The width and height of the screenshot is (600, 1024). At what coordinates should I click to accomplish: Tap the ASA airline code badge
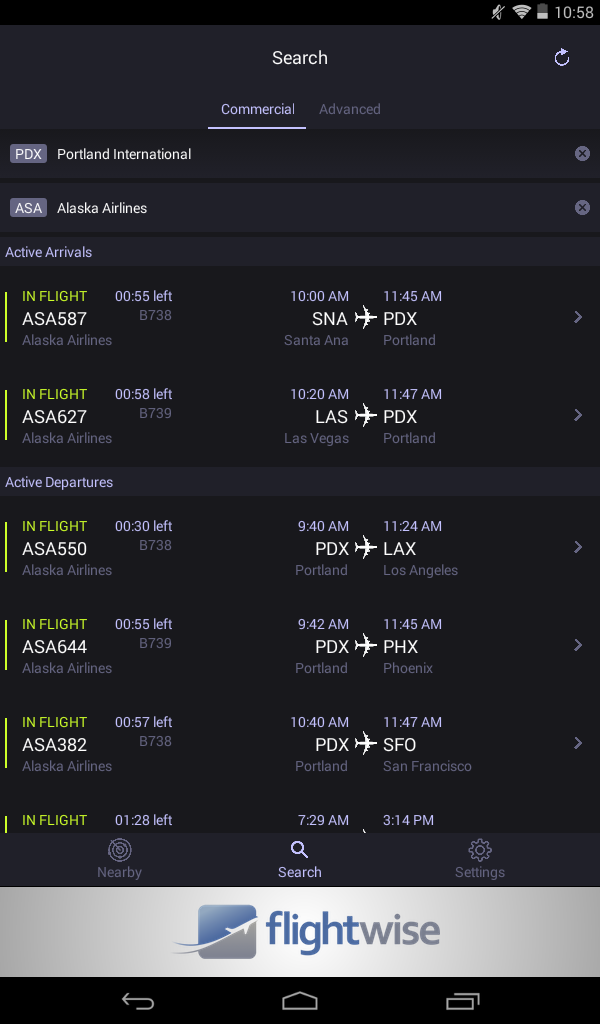[x=28, y=208]
